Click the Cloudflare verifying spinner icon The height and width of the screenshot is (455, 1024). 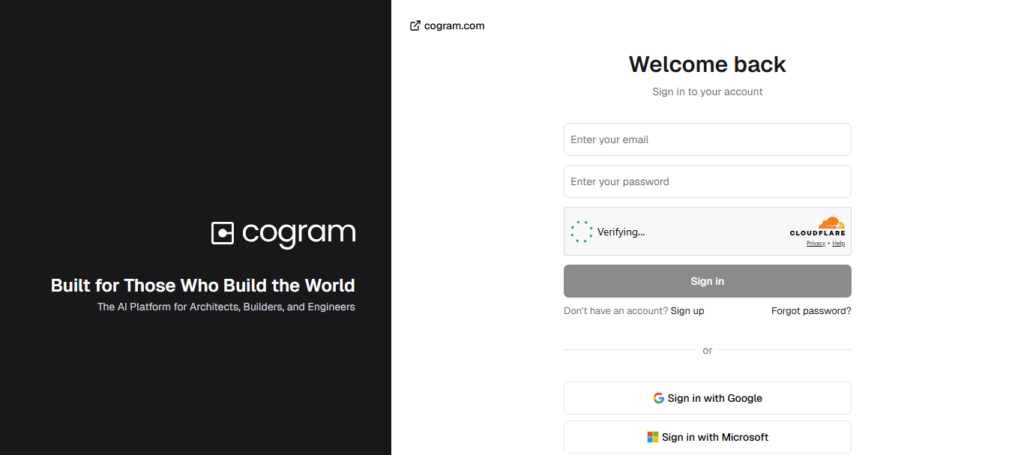pos(581,232)
